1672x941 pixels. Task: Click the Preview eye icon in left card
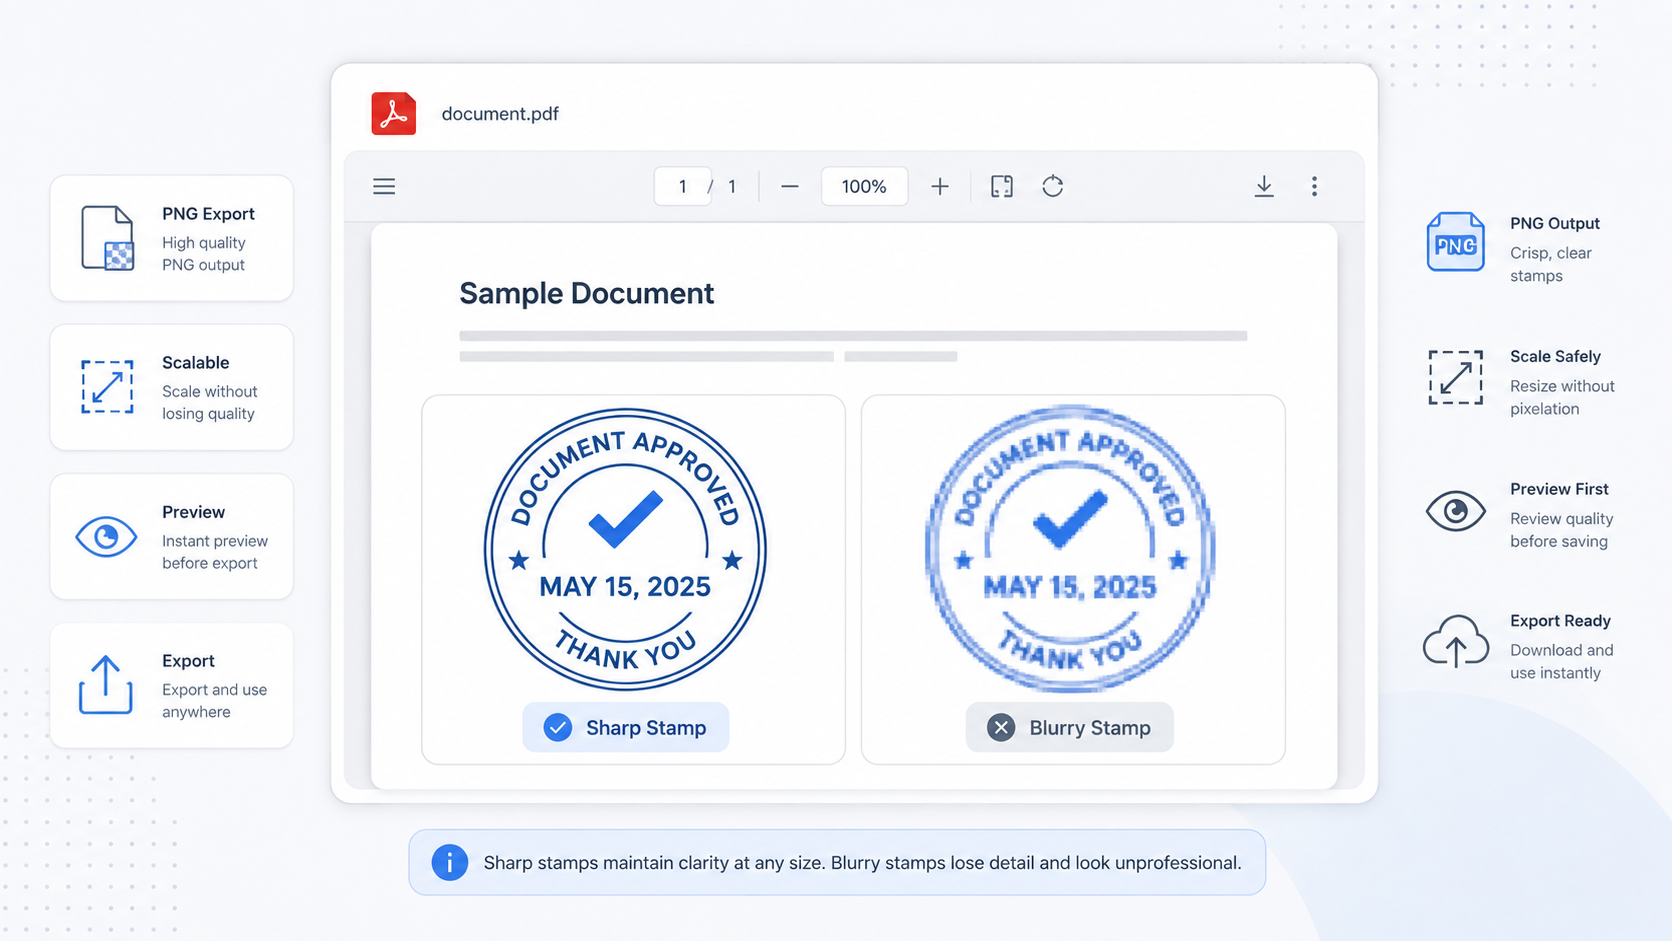pyautogui.click(x=106, y=537)
